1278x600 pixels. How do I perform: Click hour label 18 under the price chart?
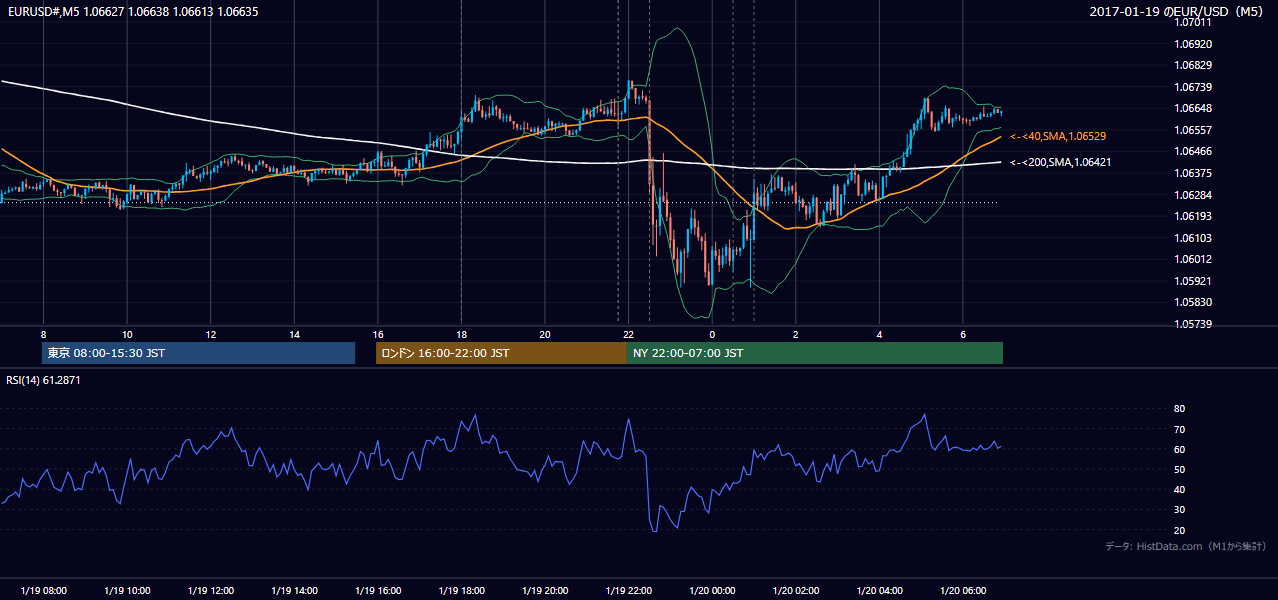[461, 334]
